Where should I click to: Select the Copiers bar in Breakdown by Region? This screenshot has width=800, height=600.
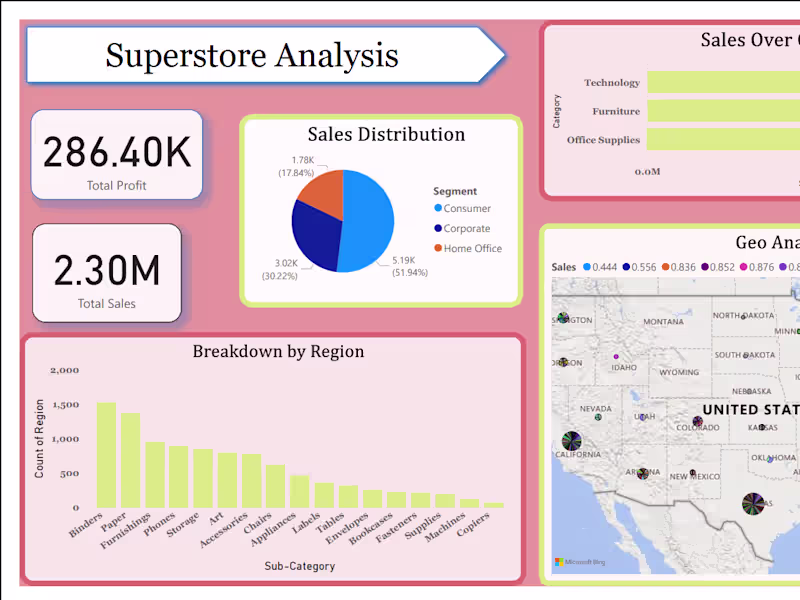pos(492,503)
